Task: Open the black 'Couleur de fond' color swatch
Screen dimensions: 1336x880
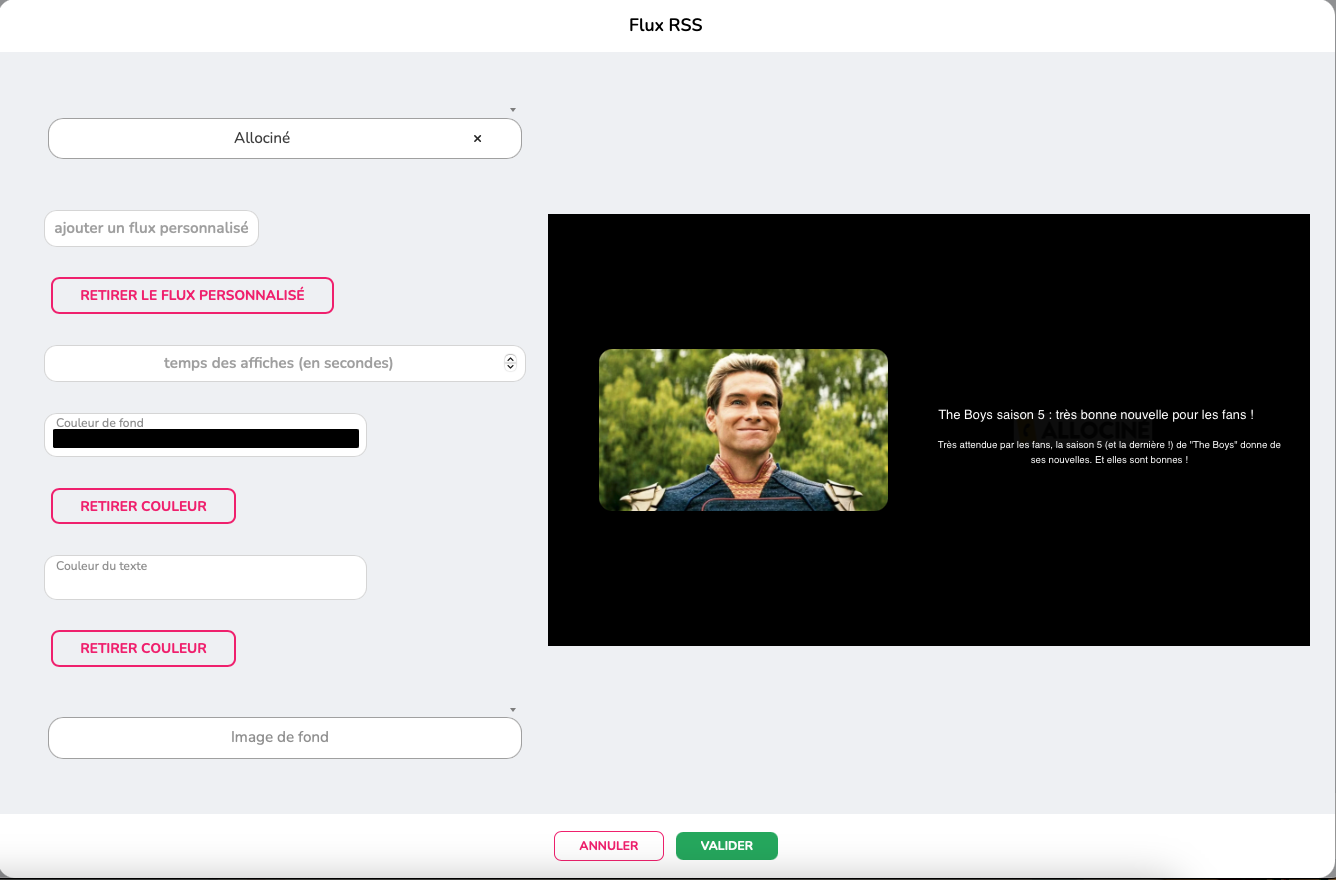Action: pyautogui.click(x=206, y=438)
